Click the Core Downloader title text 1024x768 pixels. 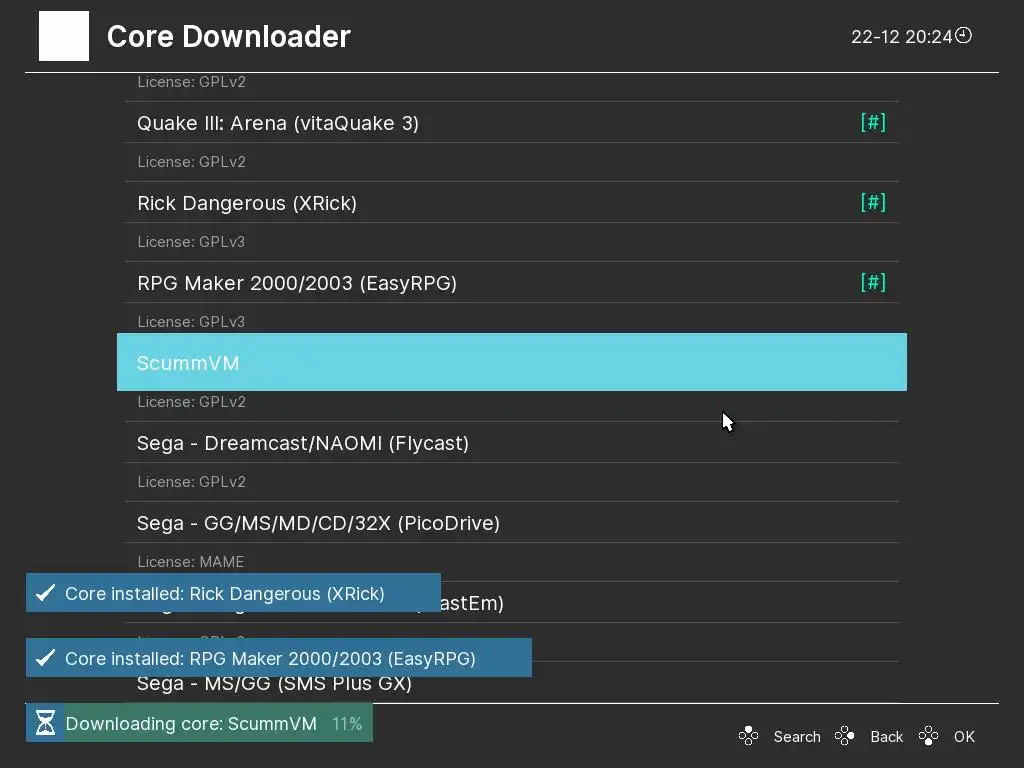229,37
